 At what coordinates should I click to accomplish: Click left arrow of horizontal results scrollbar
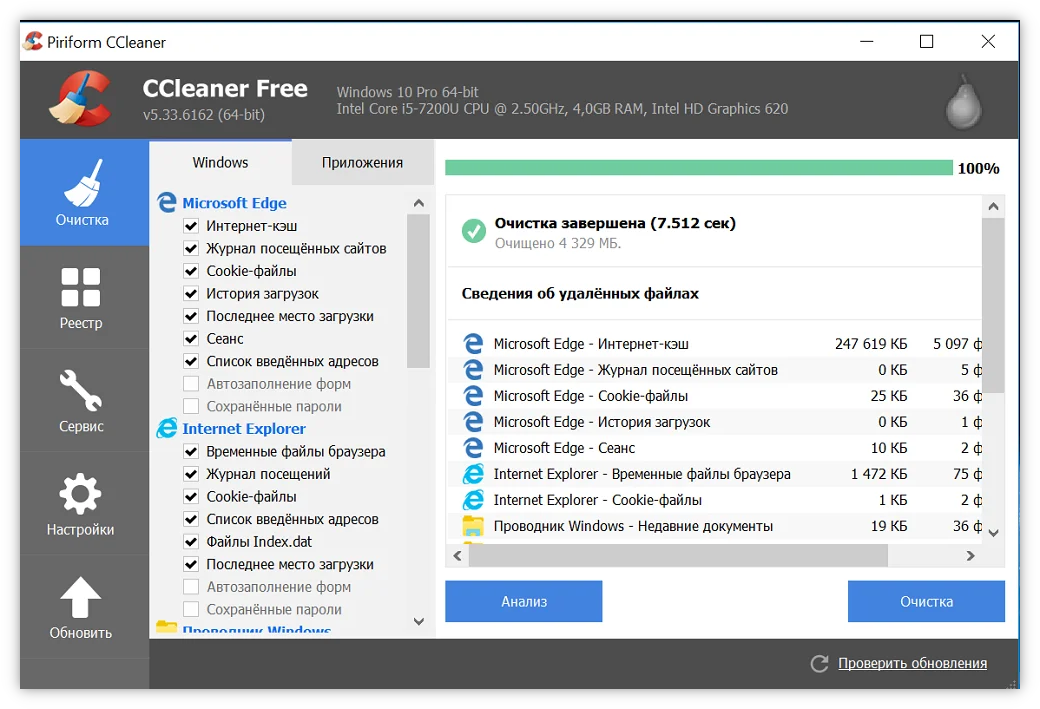click(457, 556)
